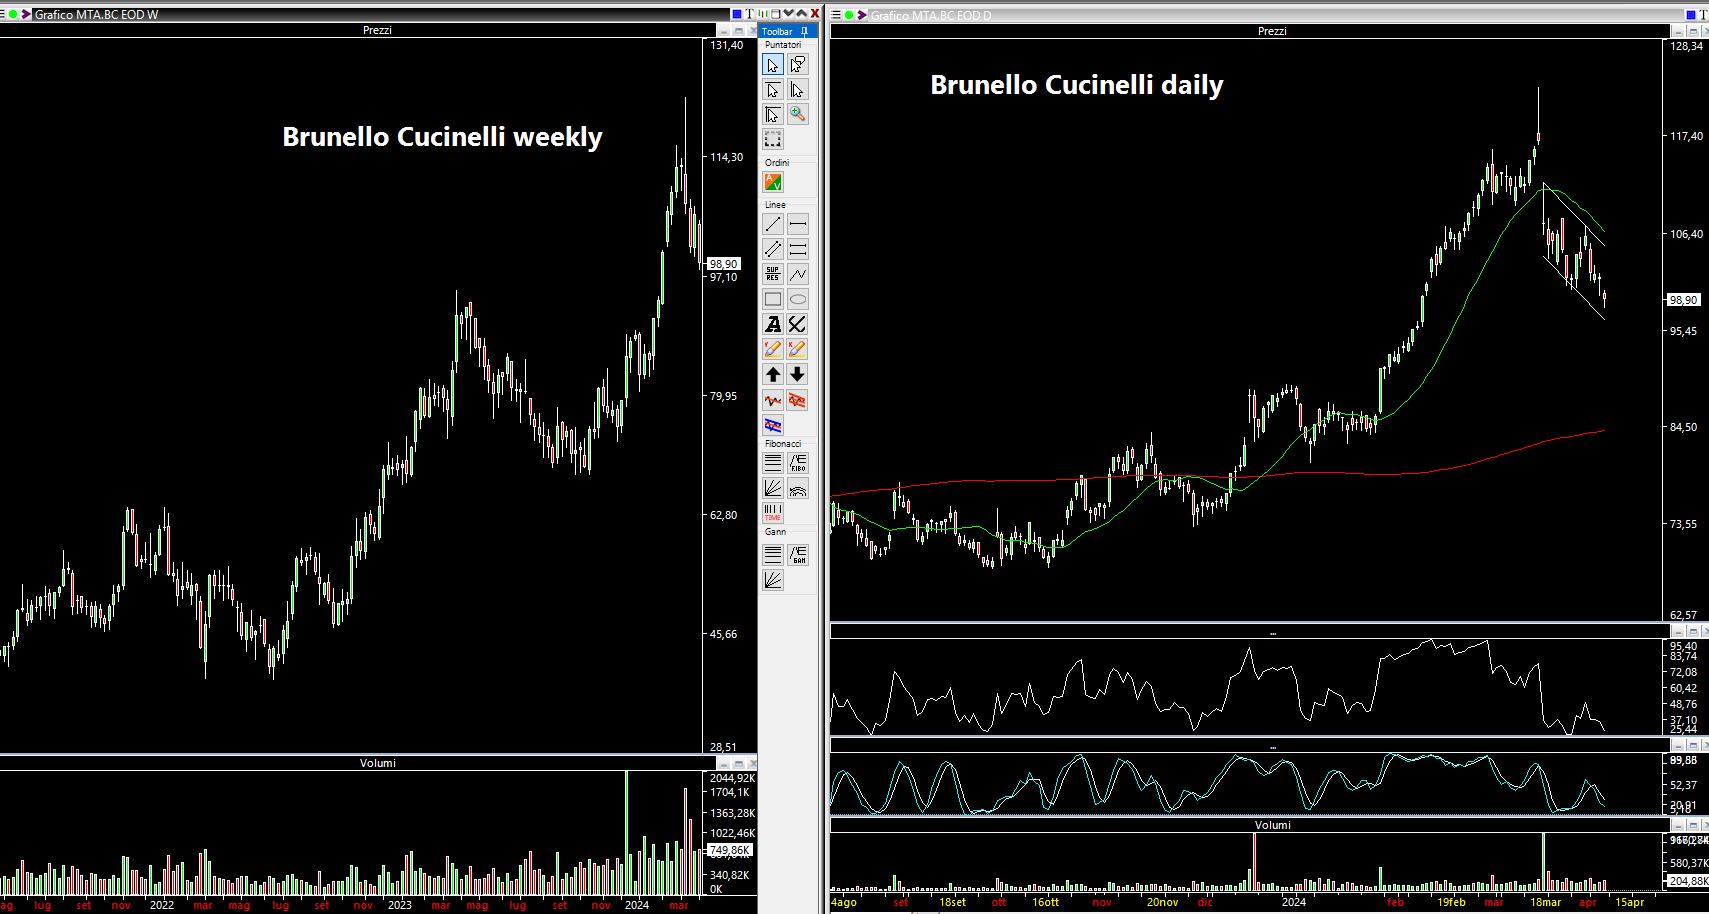
Task: Select the crosshair pointer tool
Action: pos(772,115)
